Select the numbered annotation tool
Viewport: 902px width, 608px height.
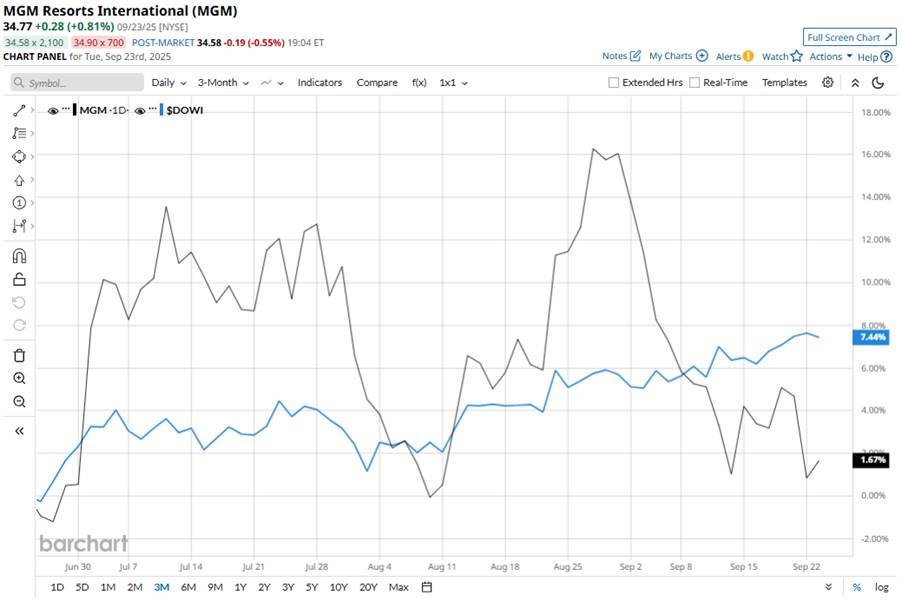pyautogui.click(x=19, y=202)
